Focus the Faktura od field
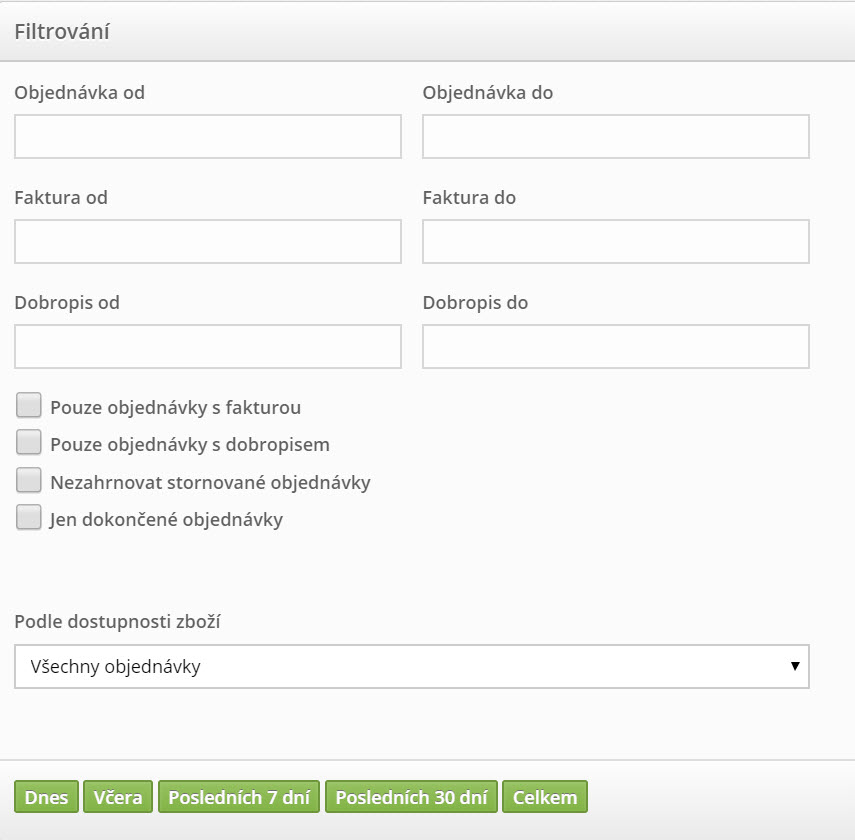Image resolution: width=855 pixels, height=840 pixels. 208,242
